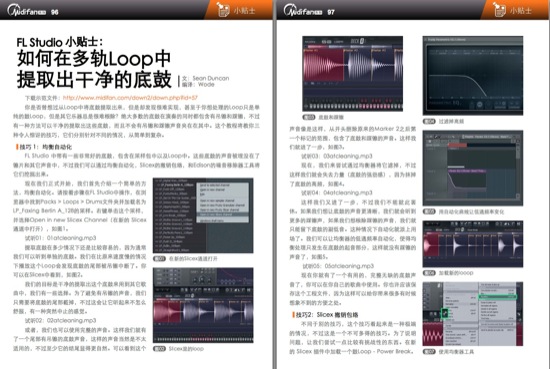Open the red waveform figure at top of page 97
The image size is (550, 369).
tap(353, 74)
